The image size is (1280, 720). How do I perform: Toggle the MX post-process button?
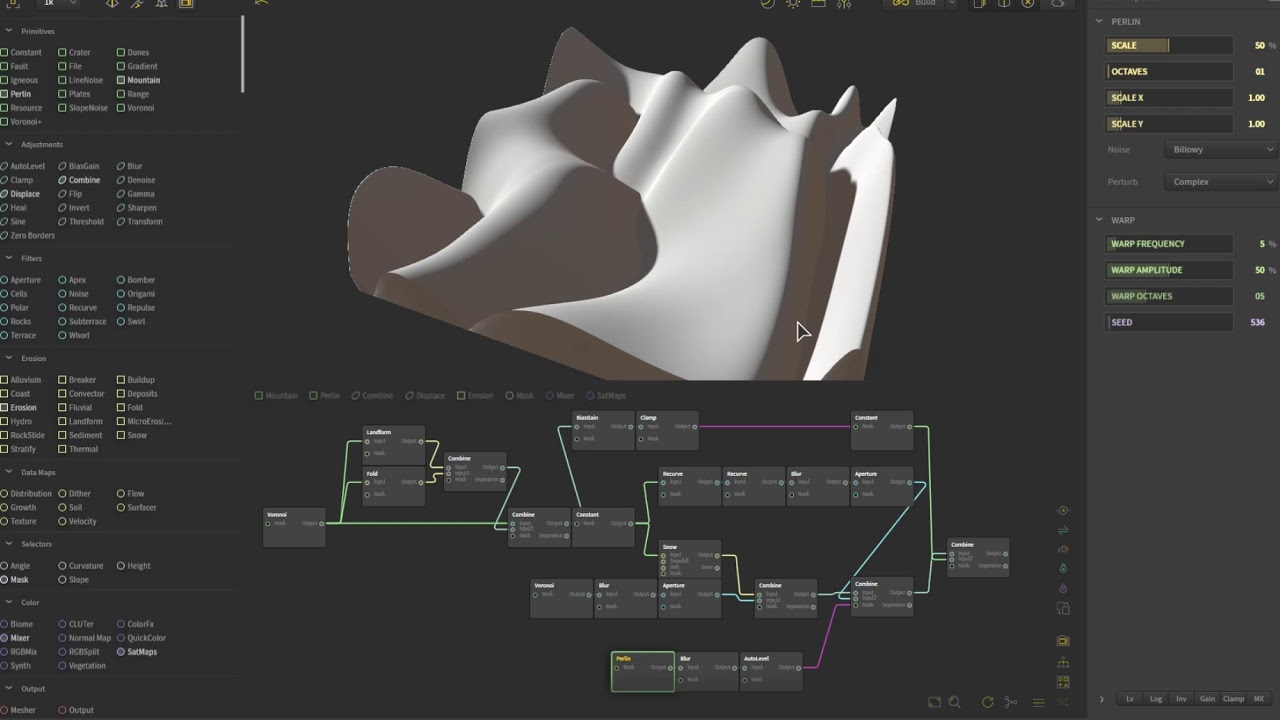coord(1259,699)
